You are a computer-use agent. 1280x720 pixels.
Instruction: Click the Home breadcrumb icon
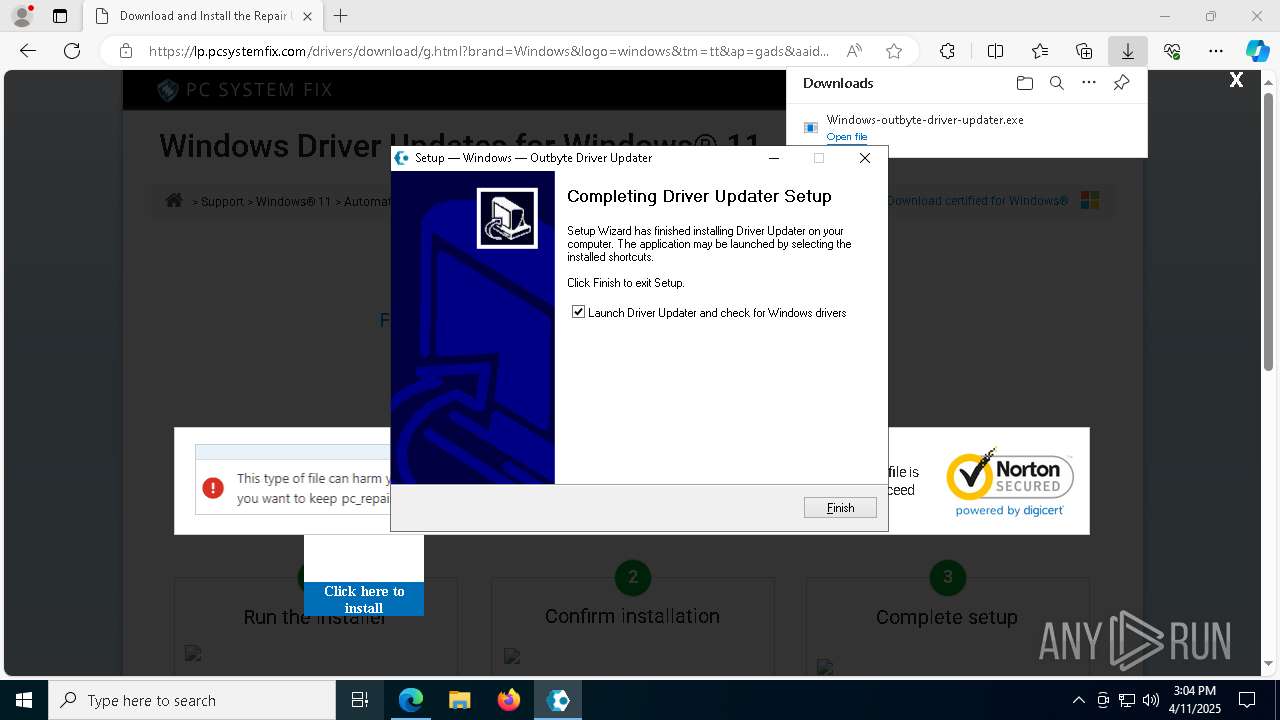pyautogui.click(x=174, y=200)
